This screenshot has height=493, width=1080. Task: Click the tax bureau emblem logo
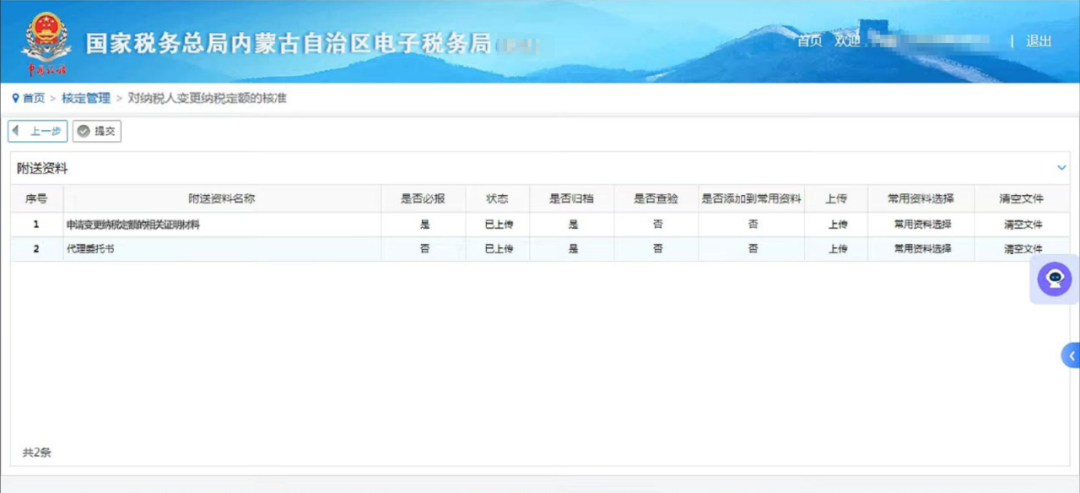click(x=46, y=42)
